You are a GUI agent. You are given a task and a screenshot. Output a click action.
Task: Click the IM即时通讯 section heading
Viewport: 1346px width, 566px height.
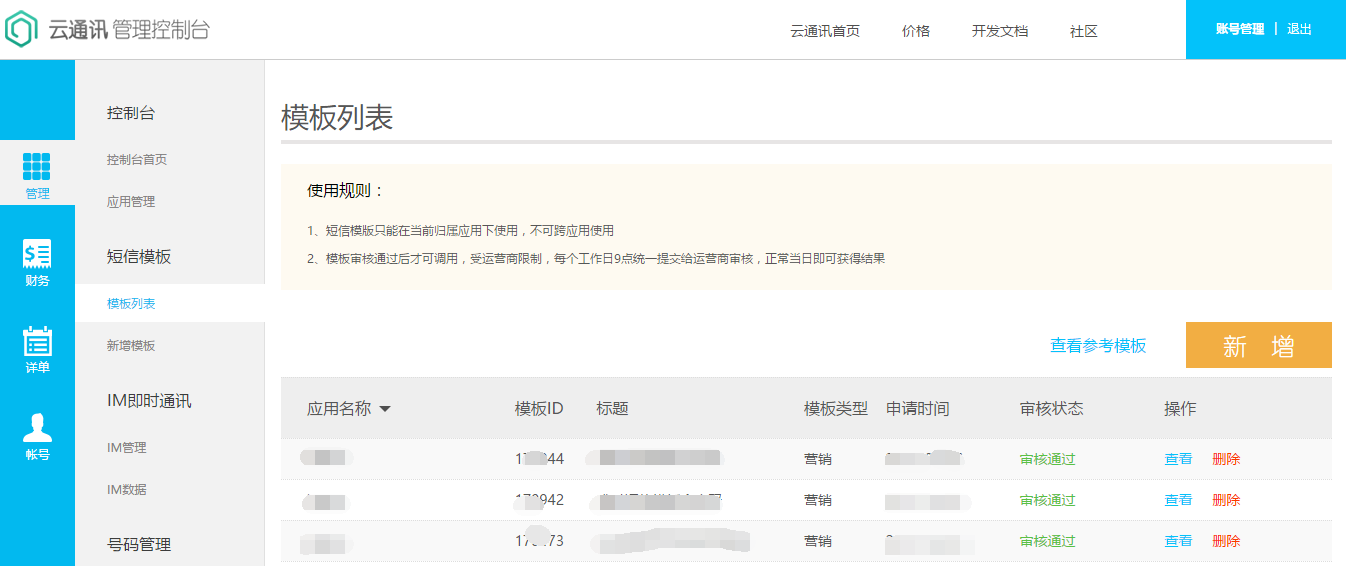click(x=149, y=401)
